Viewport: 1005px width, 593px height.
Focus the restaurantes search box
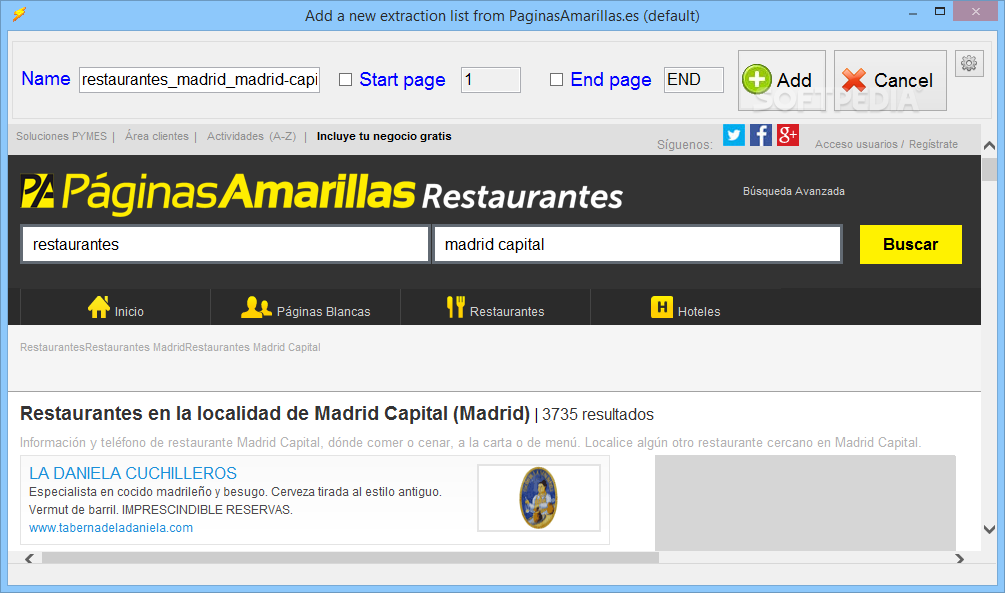point(225,244)
